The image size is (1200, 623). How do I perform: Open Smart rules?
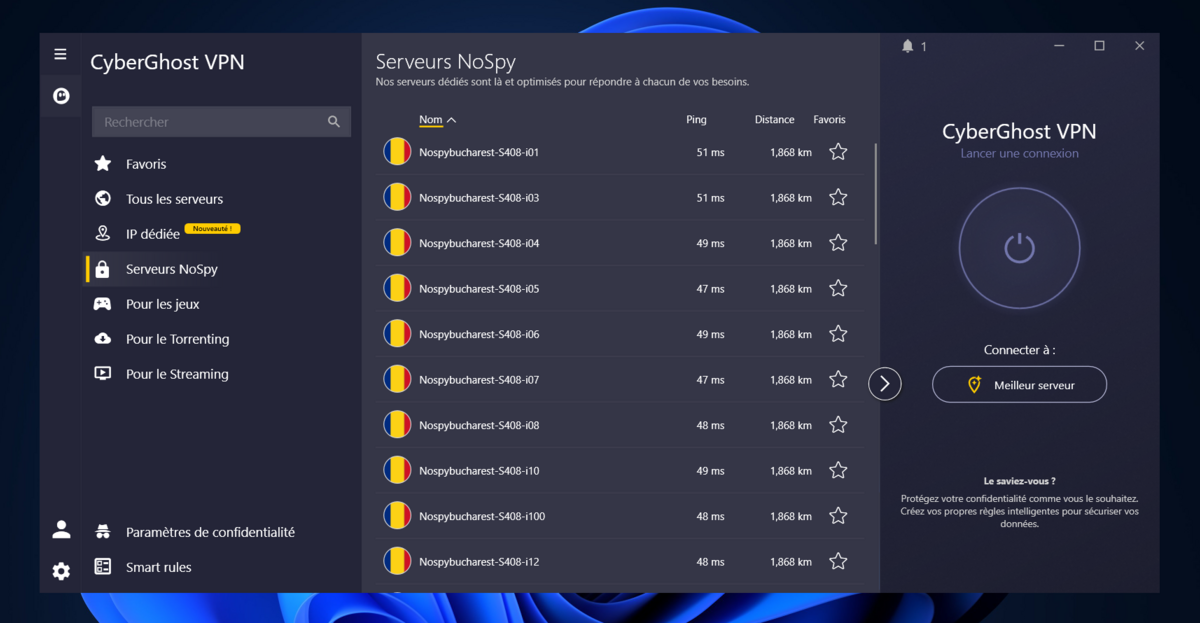pyautogui.click(x=158, y=567)
